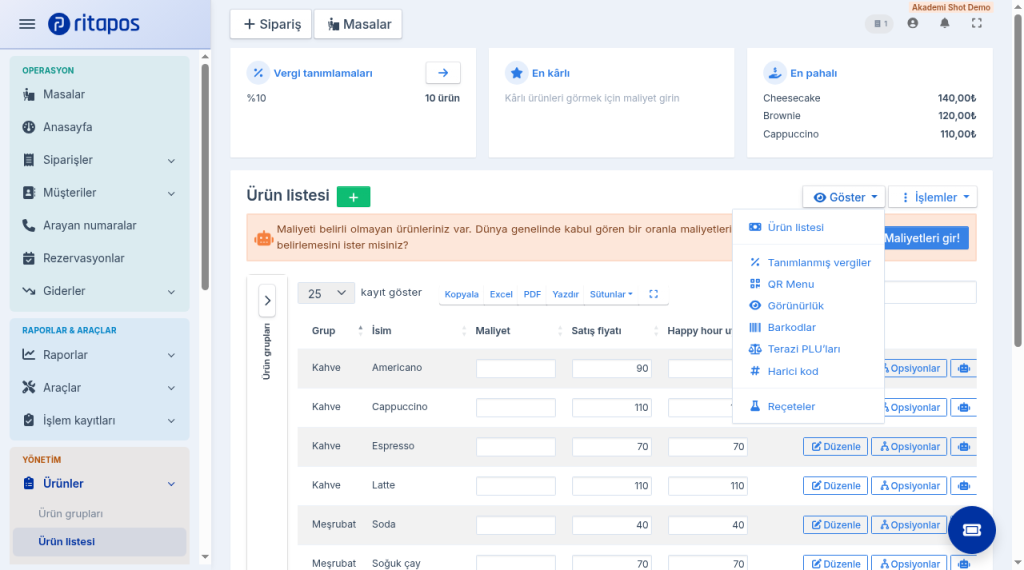
Task: Click the Vergi tanımlamaları arrow button
Action: 443,73
